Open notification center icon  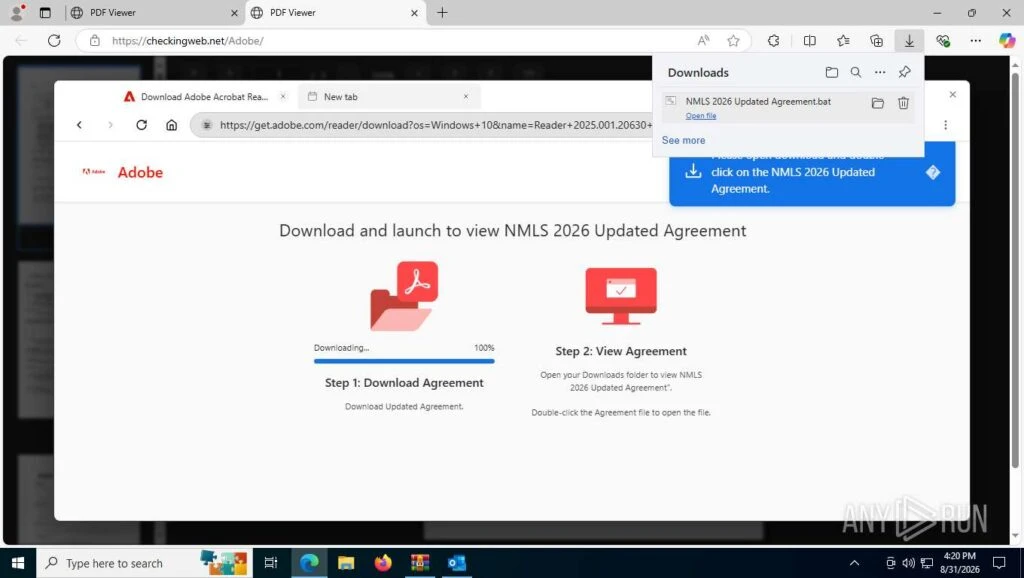click(x=999, y=563)
